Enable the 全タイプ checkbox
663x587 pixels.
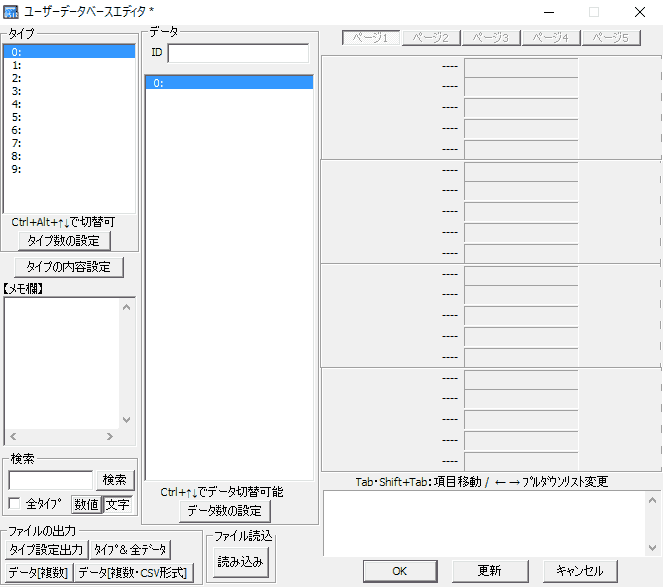click(x=14, y=504)
